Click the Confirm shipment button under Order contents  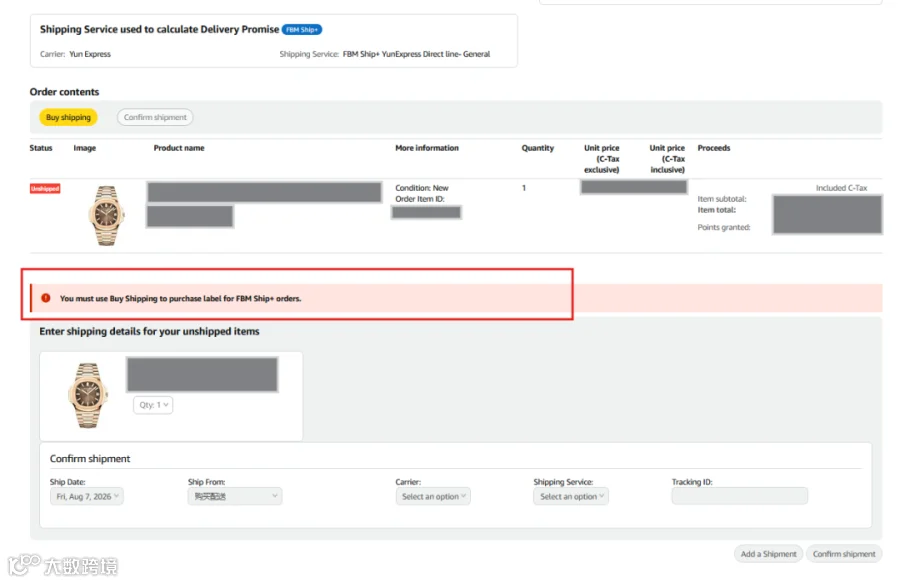click(155, 117)
